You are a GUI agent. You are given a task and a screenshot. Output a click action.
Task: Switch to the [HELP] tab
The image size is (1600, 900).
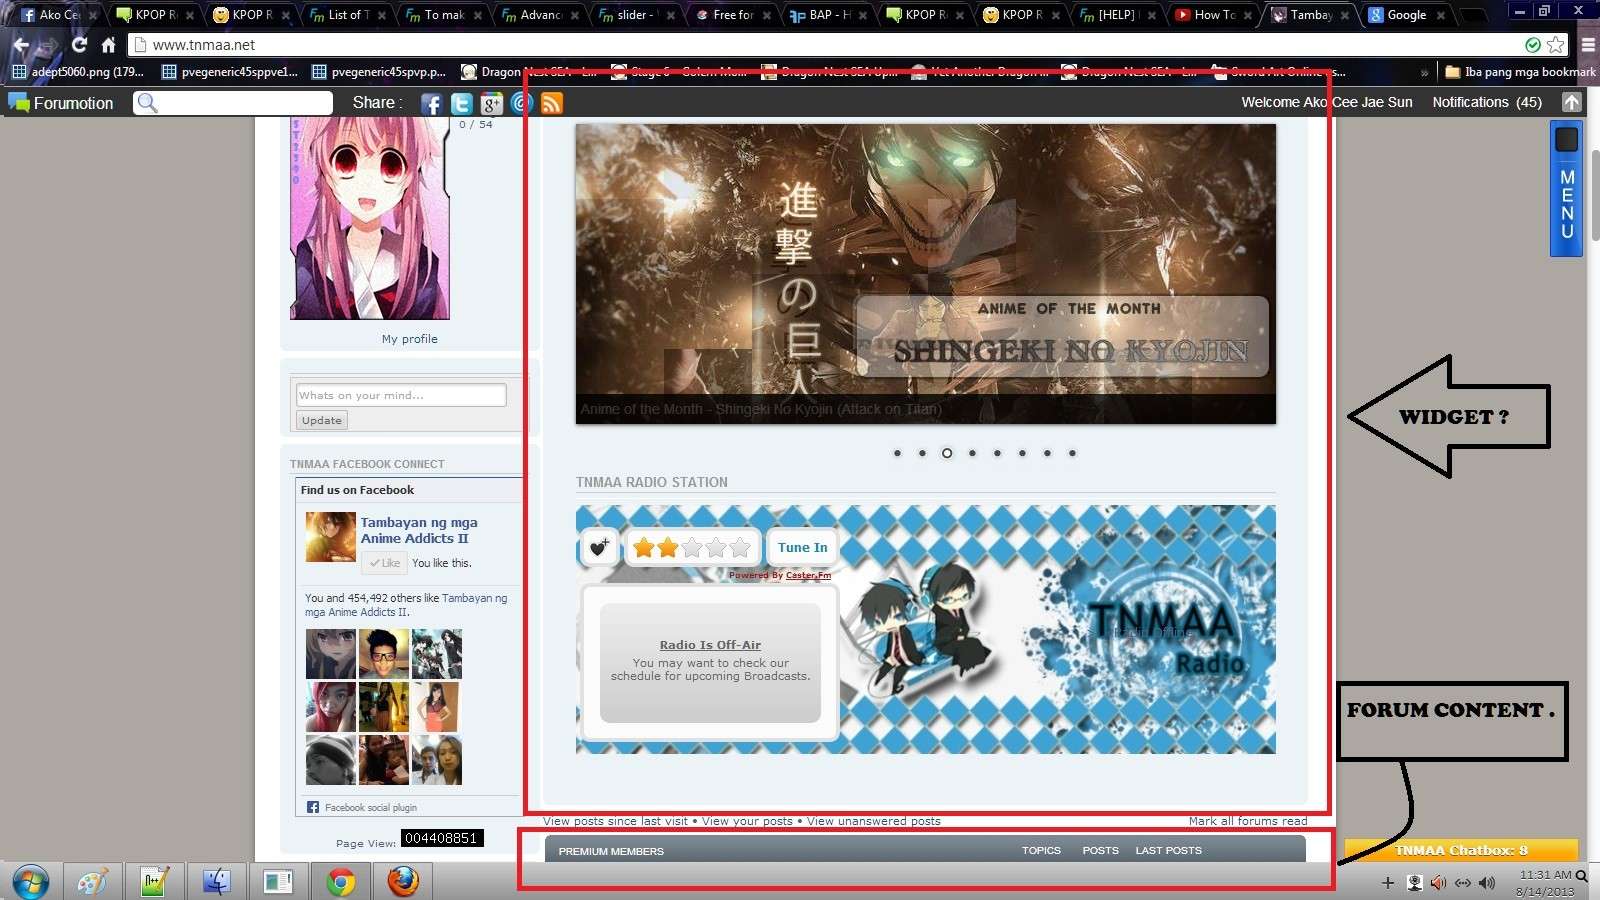click(1117, 15)
